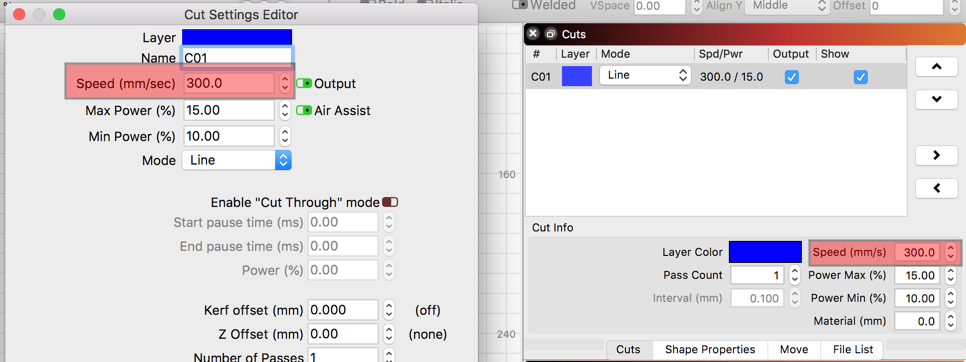Viewport: 966px width, 362px height.
Task: Open Mode dropdown in Cut Settings Editor
Action: click(237, 161)
